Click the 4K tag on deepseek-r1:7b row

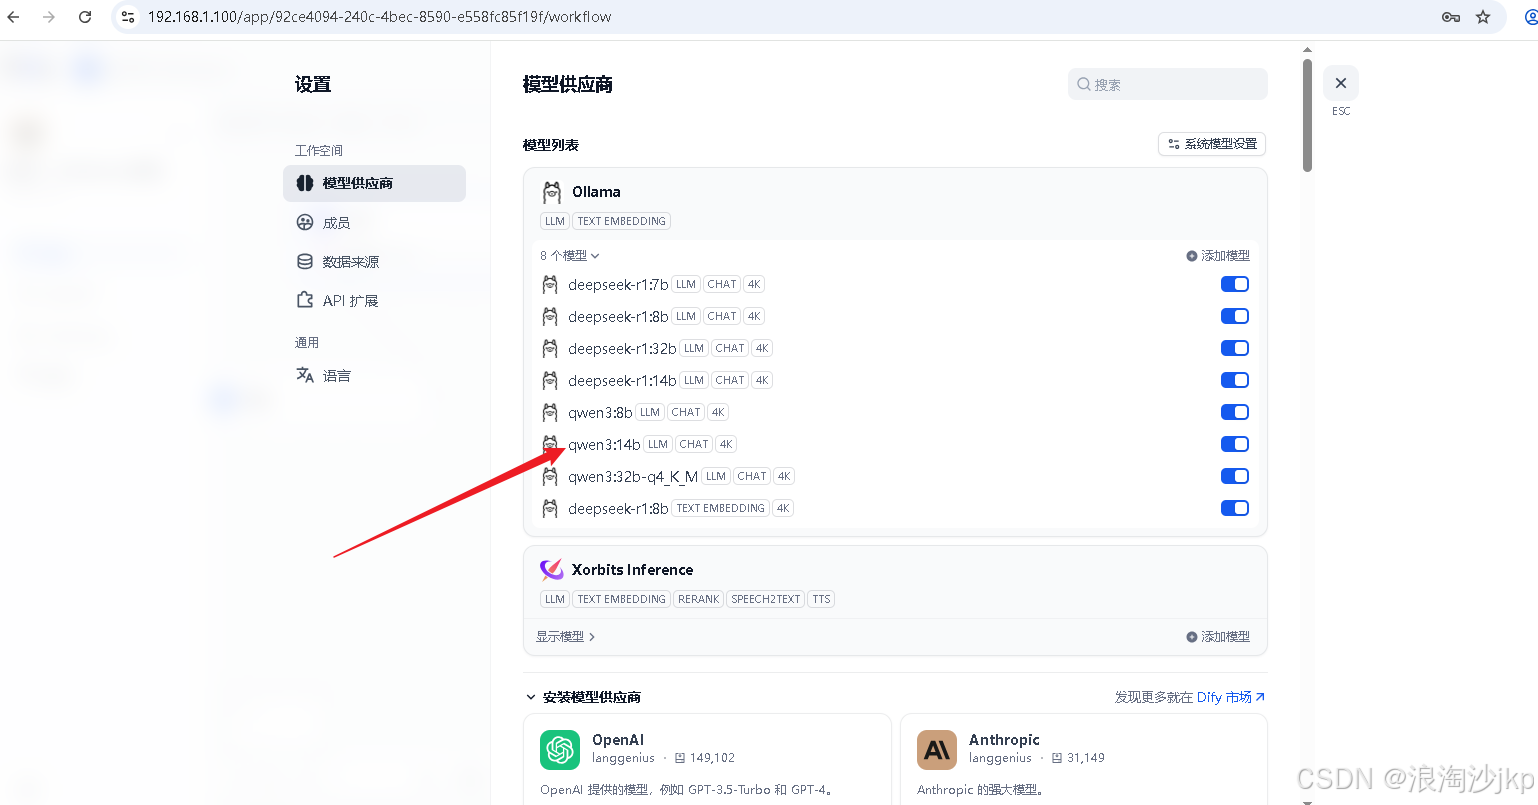pos(754,284)
